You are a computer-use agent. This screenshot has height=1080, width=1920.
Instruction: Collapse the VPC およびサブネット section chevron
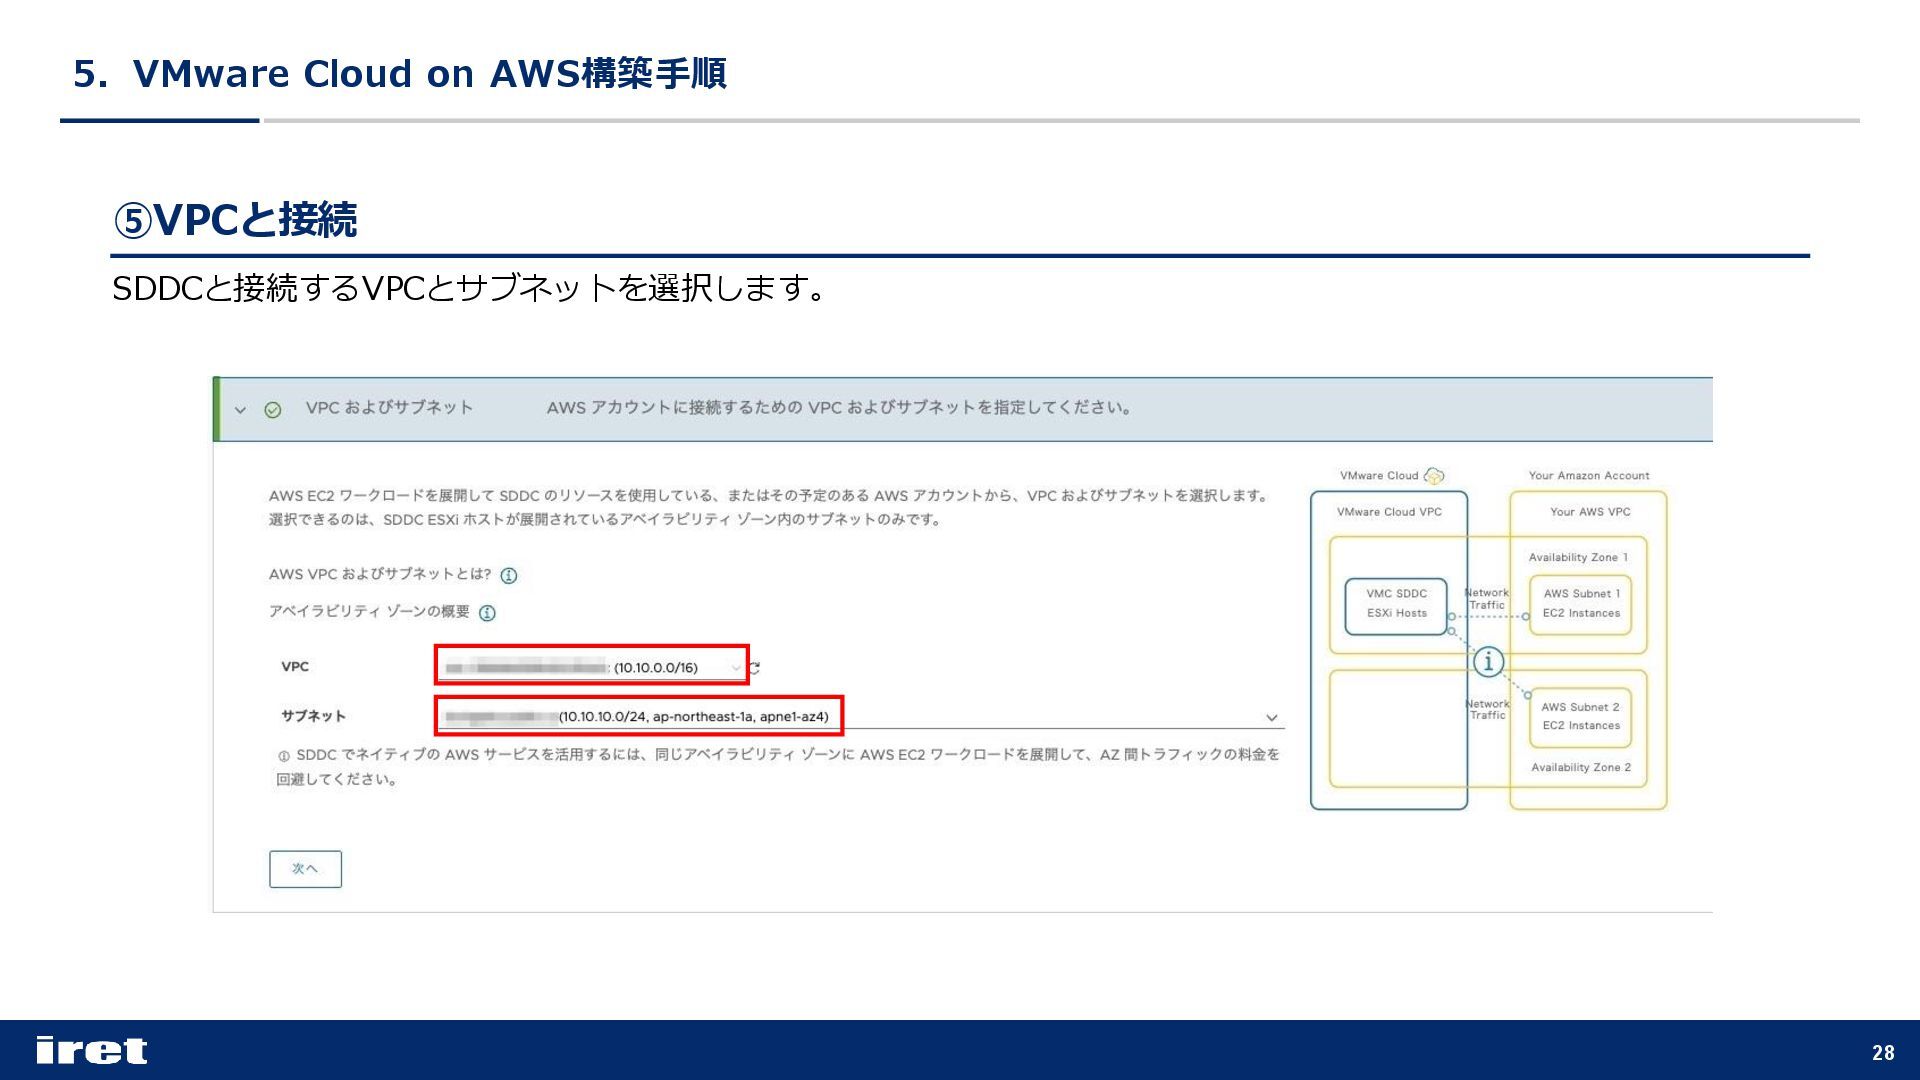240,409
